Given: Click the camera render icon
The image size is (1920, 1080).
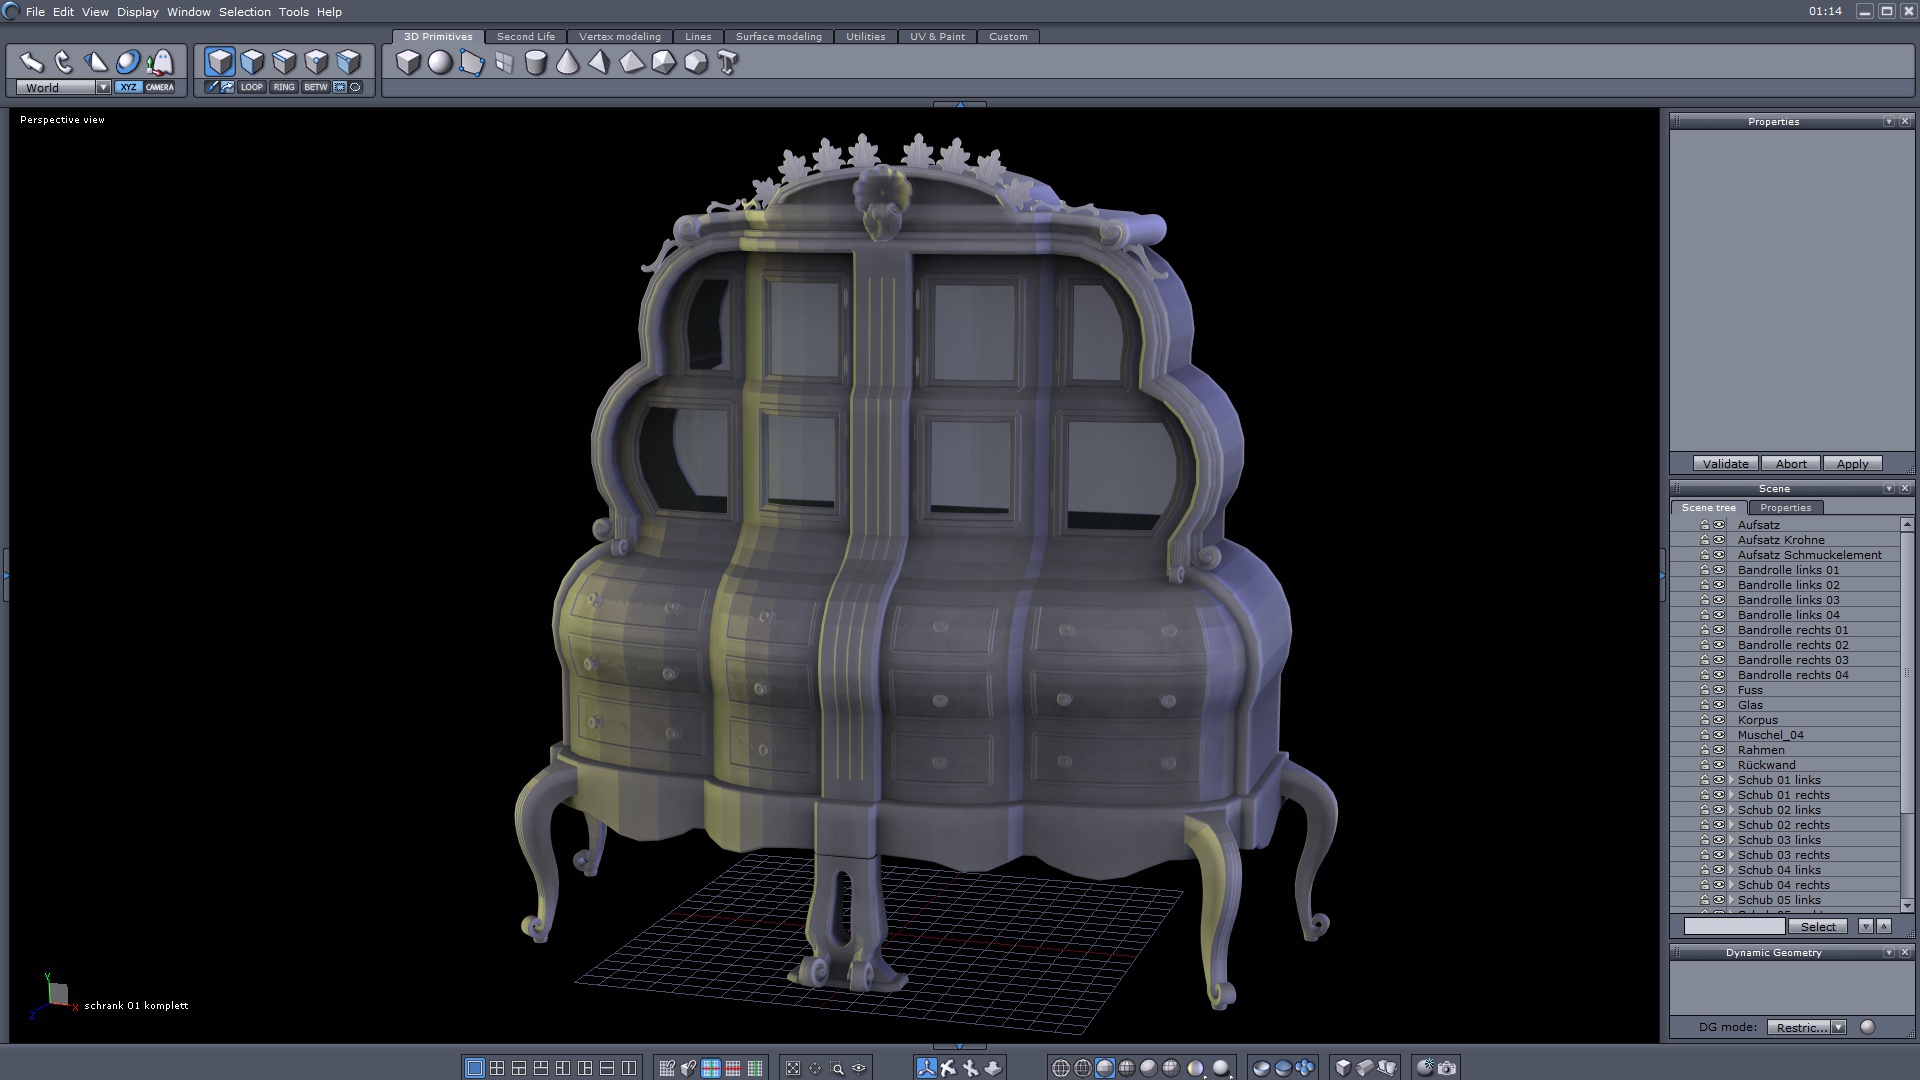Looking at the screenshot, I should point(1447,1068).
